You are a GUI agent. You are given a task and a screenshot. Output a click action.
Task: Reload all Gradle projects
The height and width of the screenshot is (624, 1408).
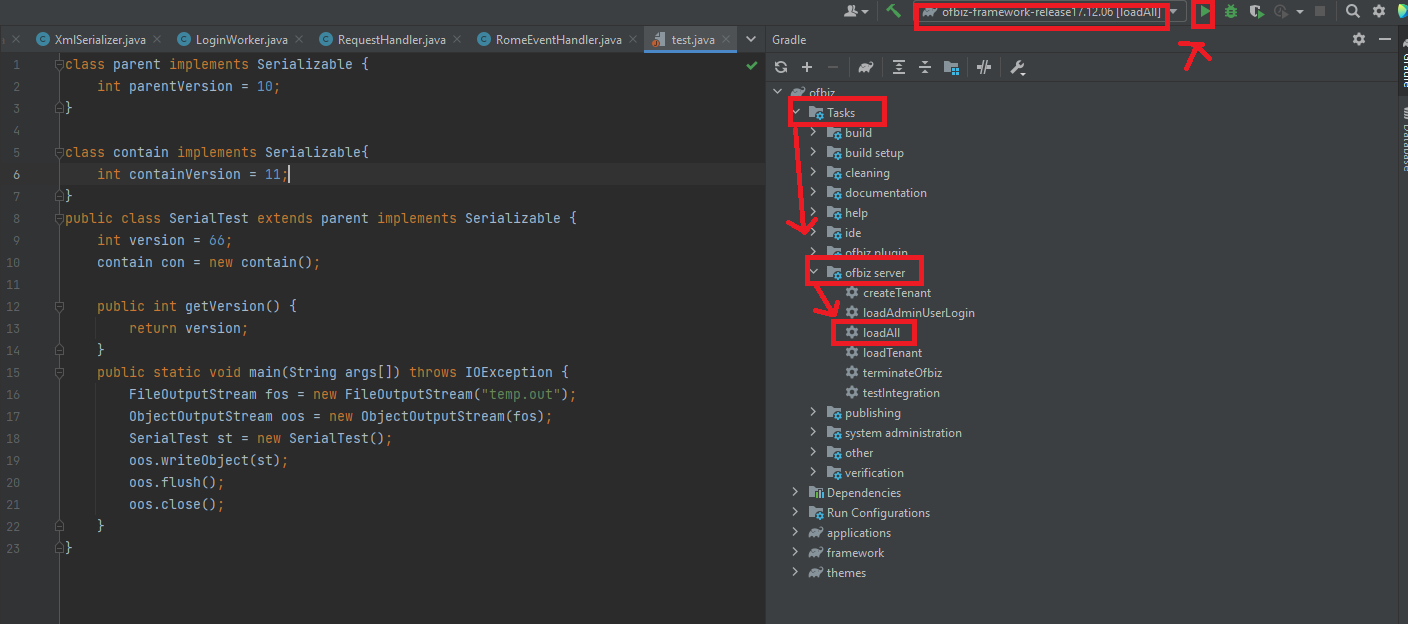781,68
